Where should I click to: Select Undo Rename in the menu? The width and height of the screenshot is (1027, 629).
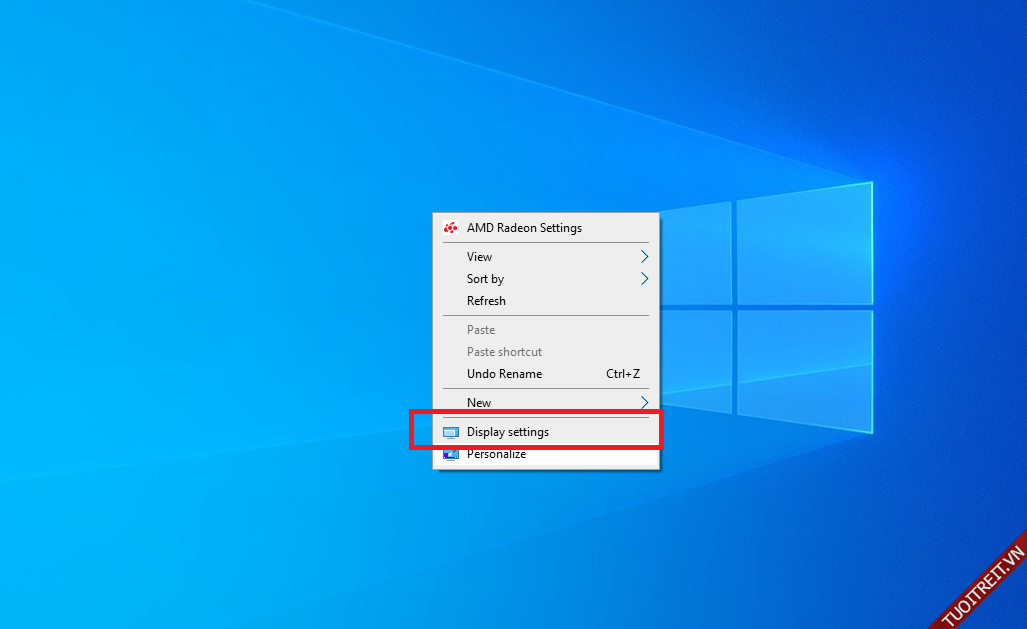(x=504, y=374)
